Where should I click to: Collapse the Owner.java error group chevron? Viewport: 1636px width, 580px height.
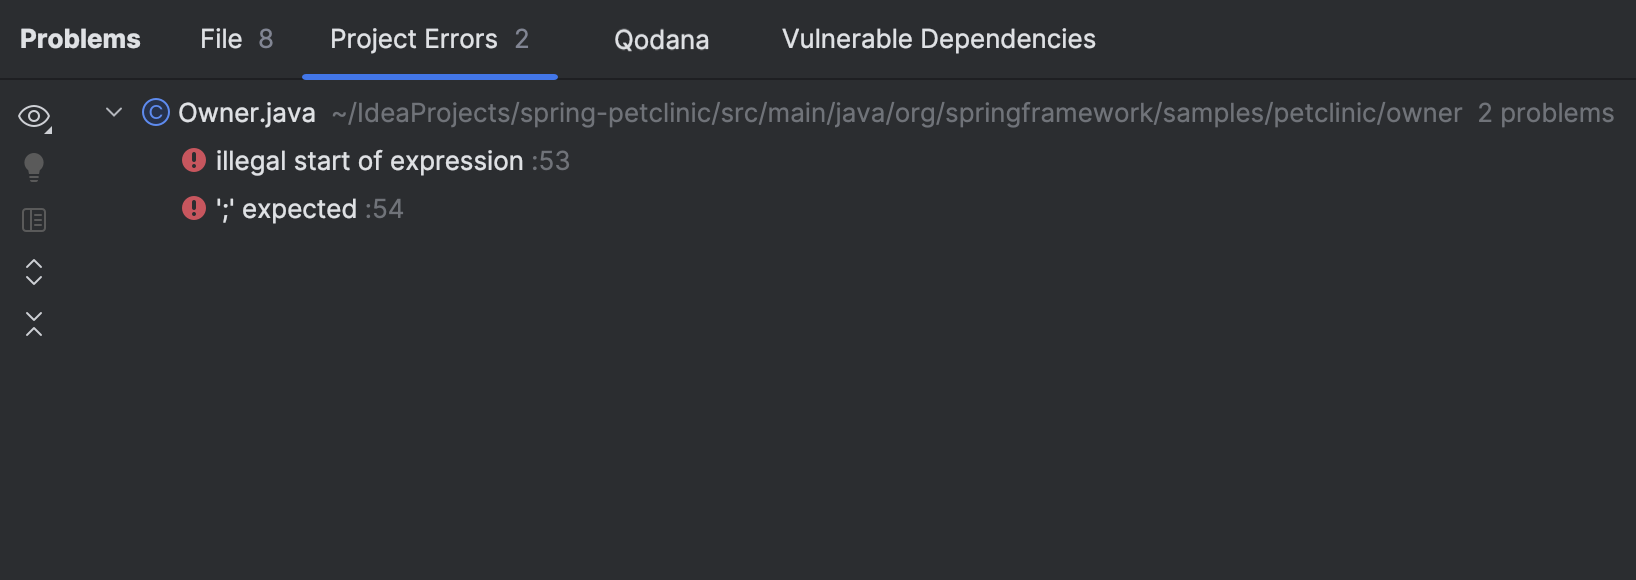click(x=112, y=113)
